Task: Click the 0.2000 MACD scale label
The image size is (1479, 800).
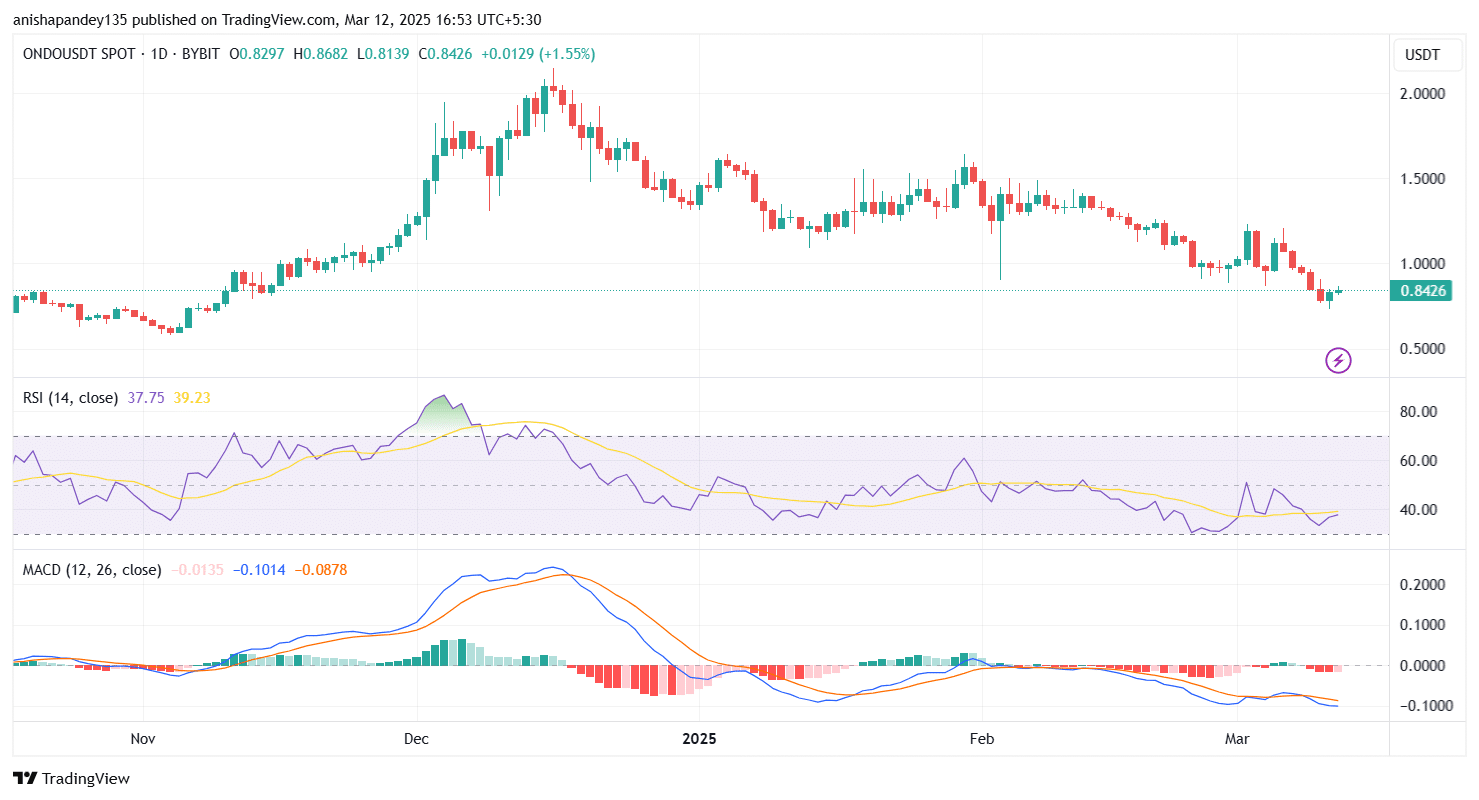Action: tap(1422, 584)
